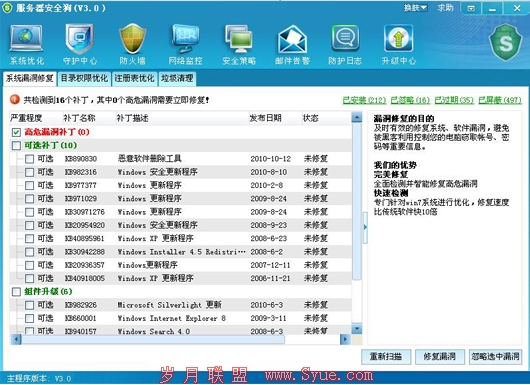Select 恶意软件删除工具 description text
Image resolution: width=530 pixels, height=385 pixels.
pyautogui.click(x=150, y=159)
